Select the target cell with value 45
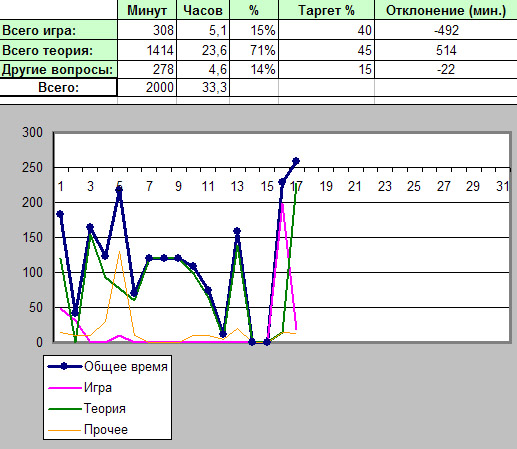517x449 pixels. pyautogui.click(x=326, y=50)
